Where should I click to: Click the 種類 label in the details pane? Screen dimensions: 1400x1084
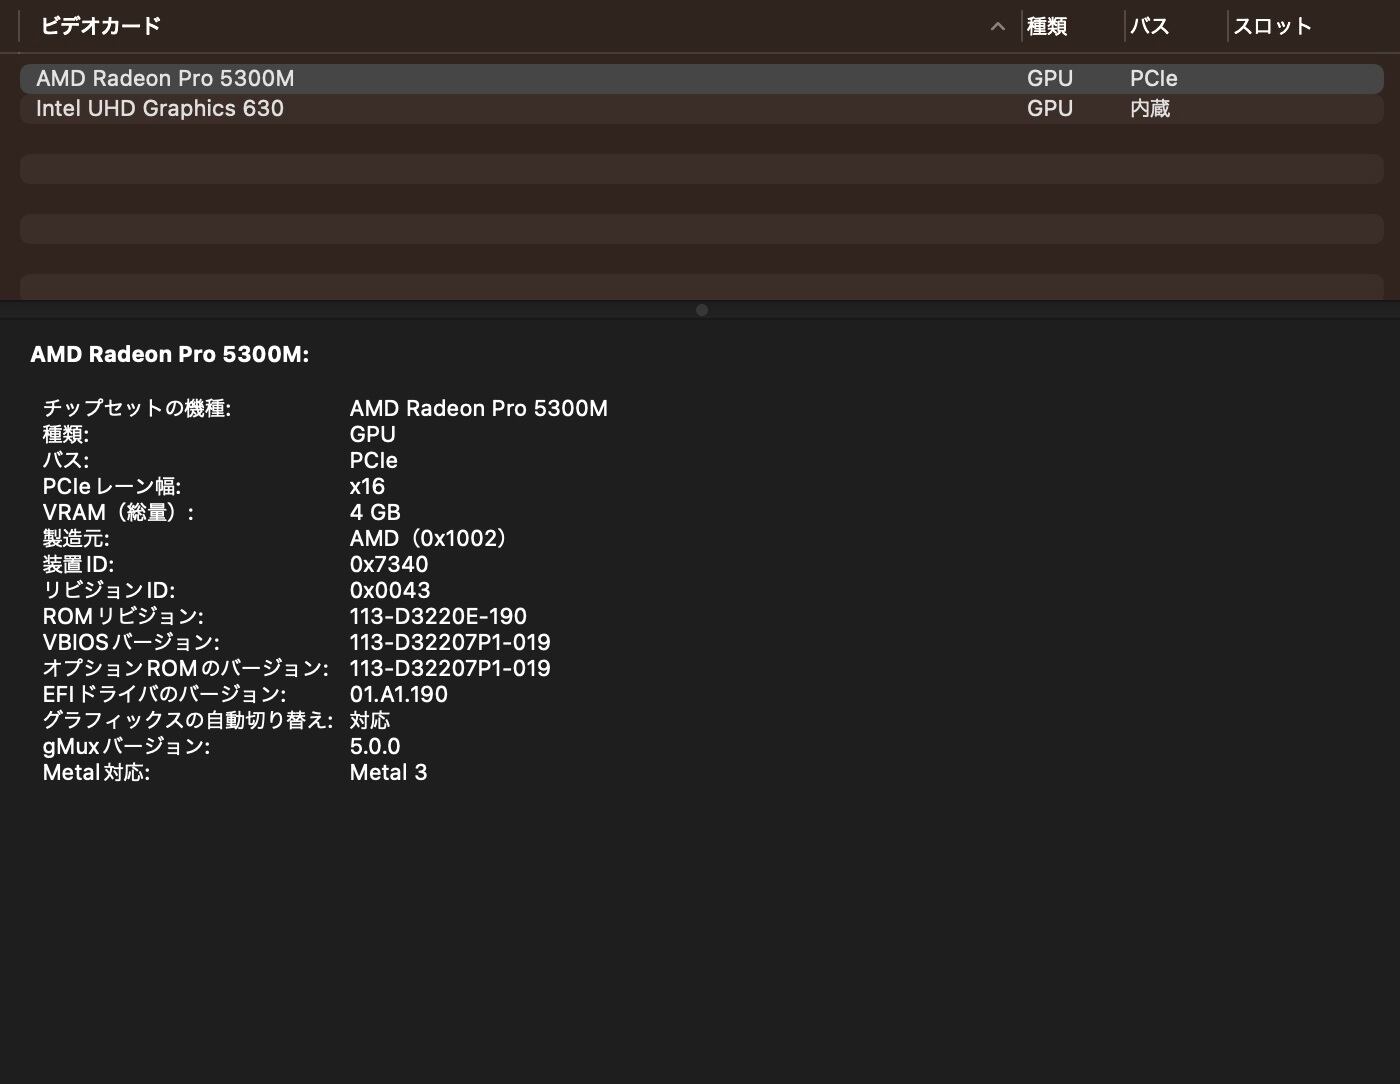pyautogui.click(x=66, y=435)
